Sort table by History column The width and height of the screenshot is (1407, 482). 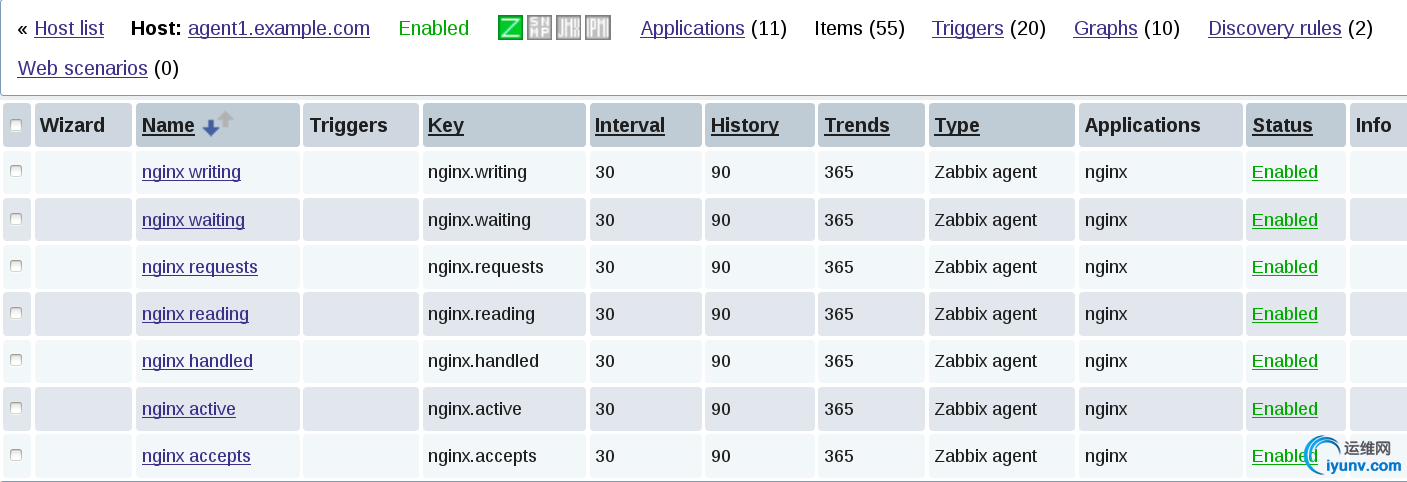pyautogui.click(x=744, y=125)
